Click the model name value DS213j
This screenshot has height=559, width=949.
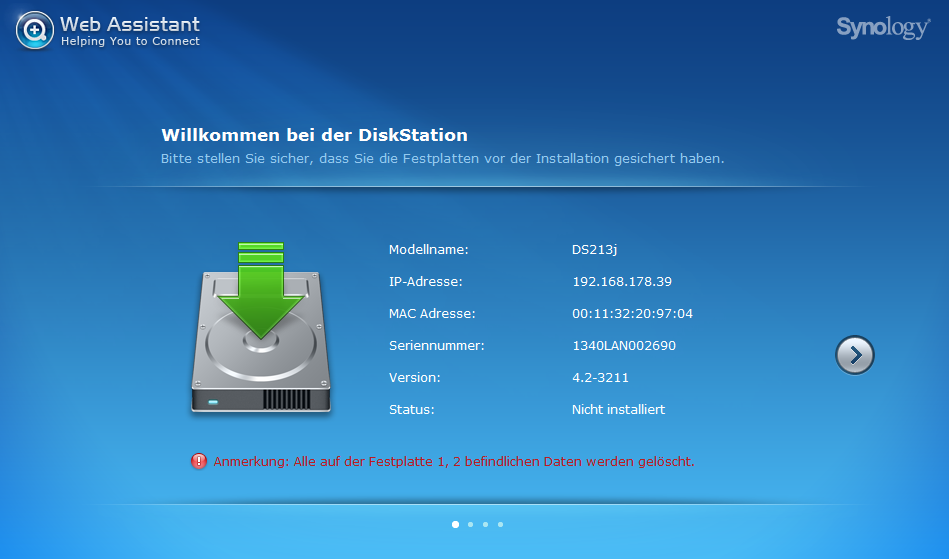594,249
